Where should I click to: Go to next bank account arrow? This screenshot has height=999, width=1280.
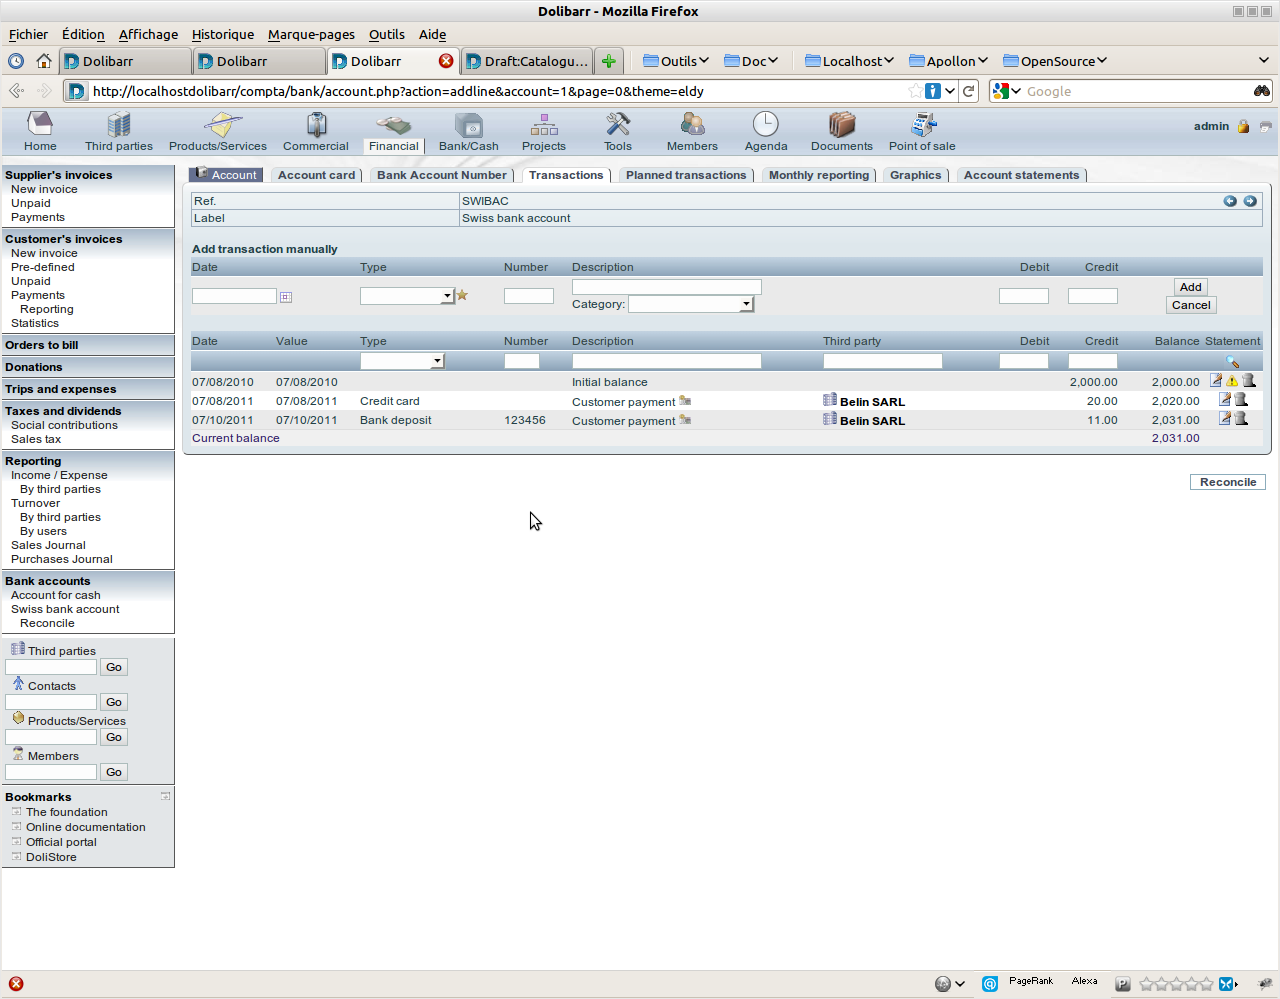click(1250, 201)
